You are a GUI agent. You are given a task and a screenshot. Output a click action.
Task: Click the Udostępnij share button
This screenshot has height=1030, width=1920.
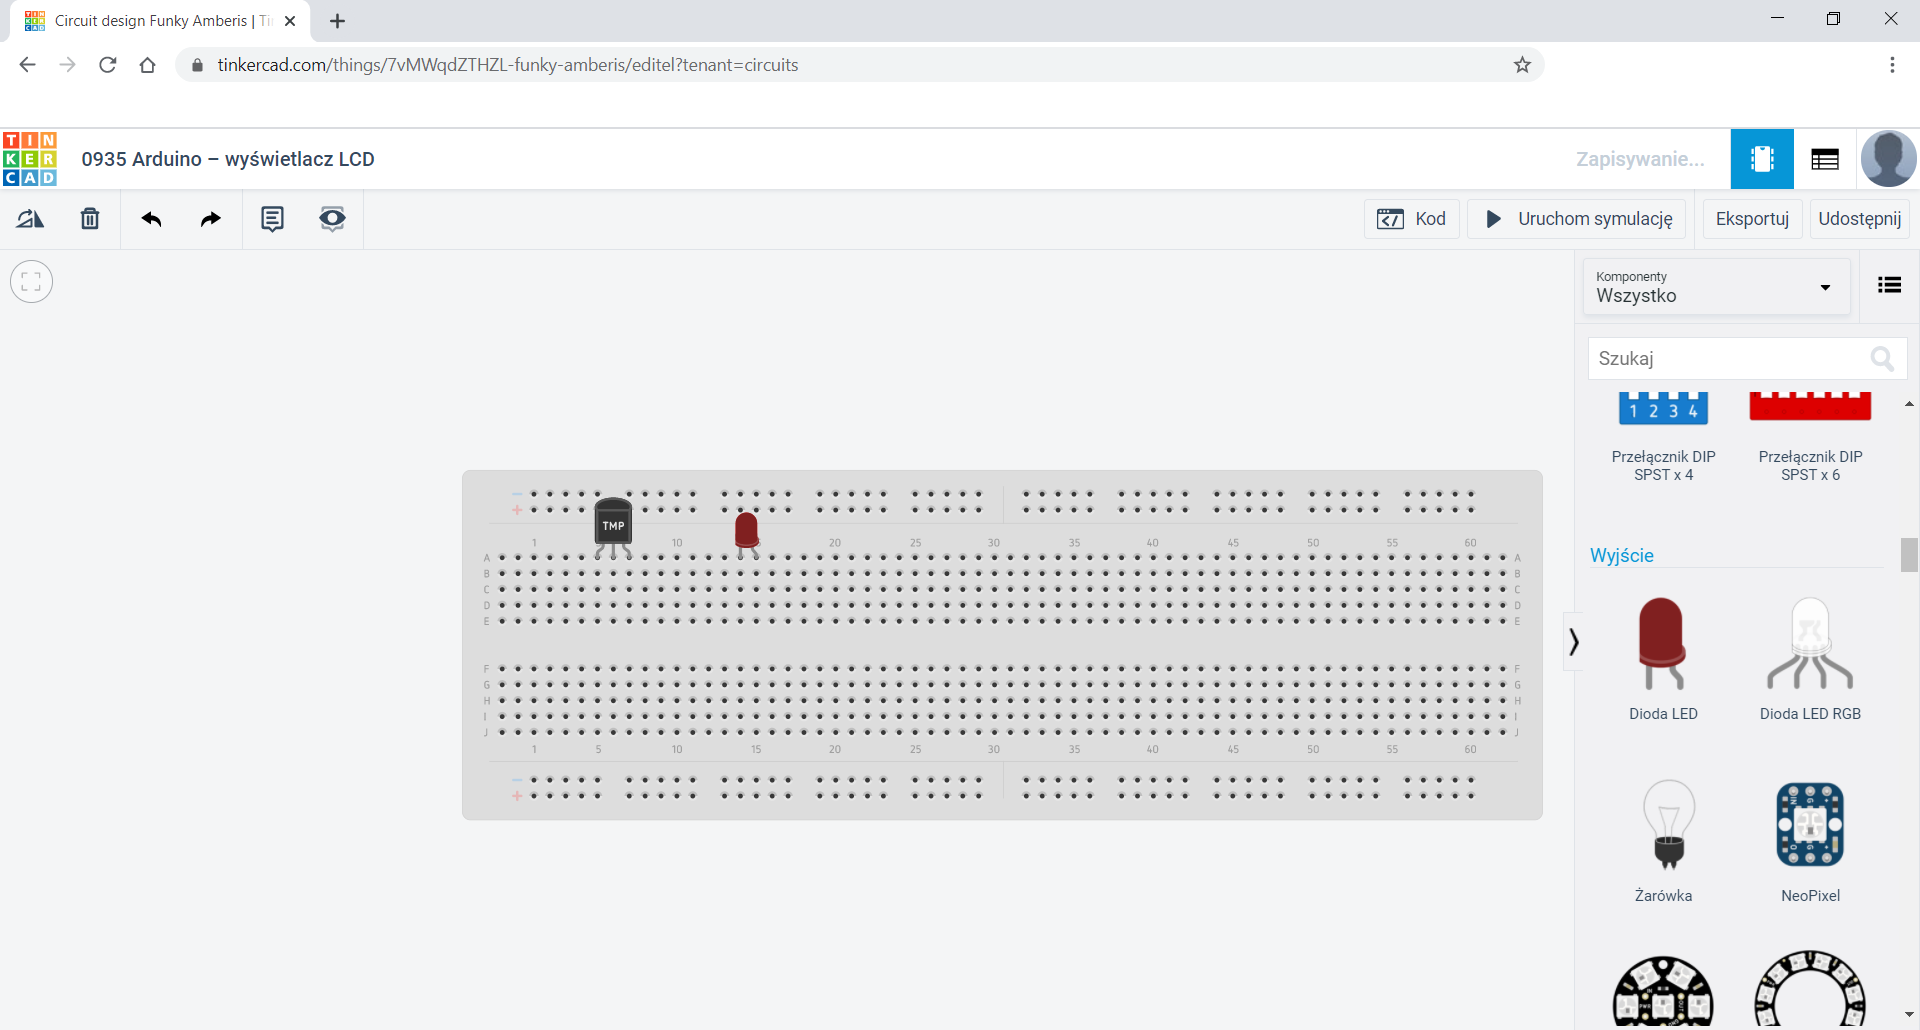1859,219
